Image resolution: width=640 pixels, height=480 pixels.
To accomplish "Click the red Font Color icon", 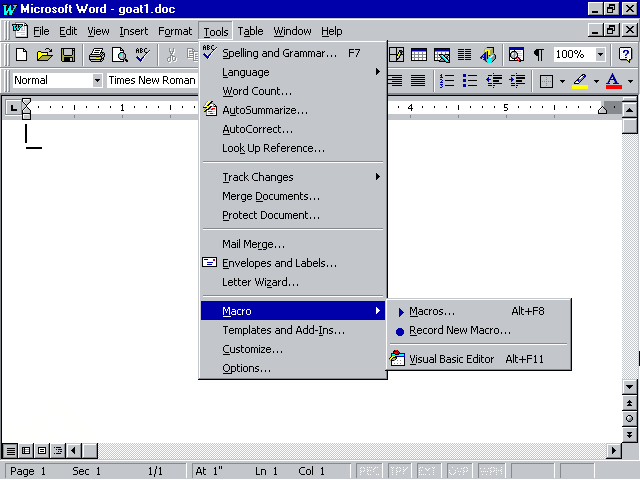I will point(613,81).
